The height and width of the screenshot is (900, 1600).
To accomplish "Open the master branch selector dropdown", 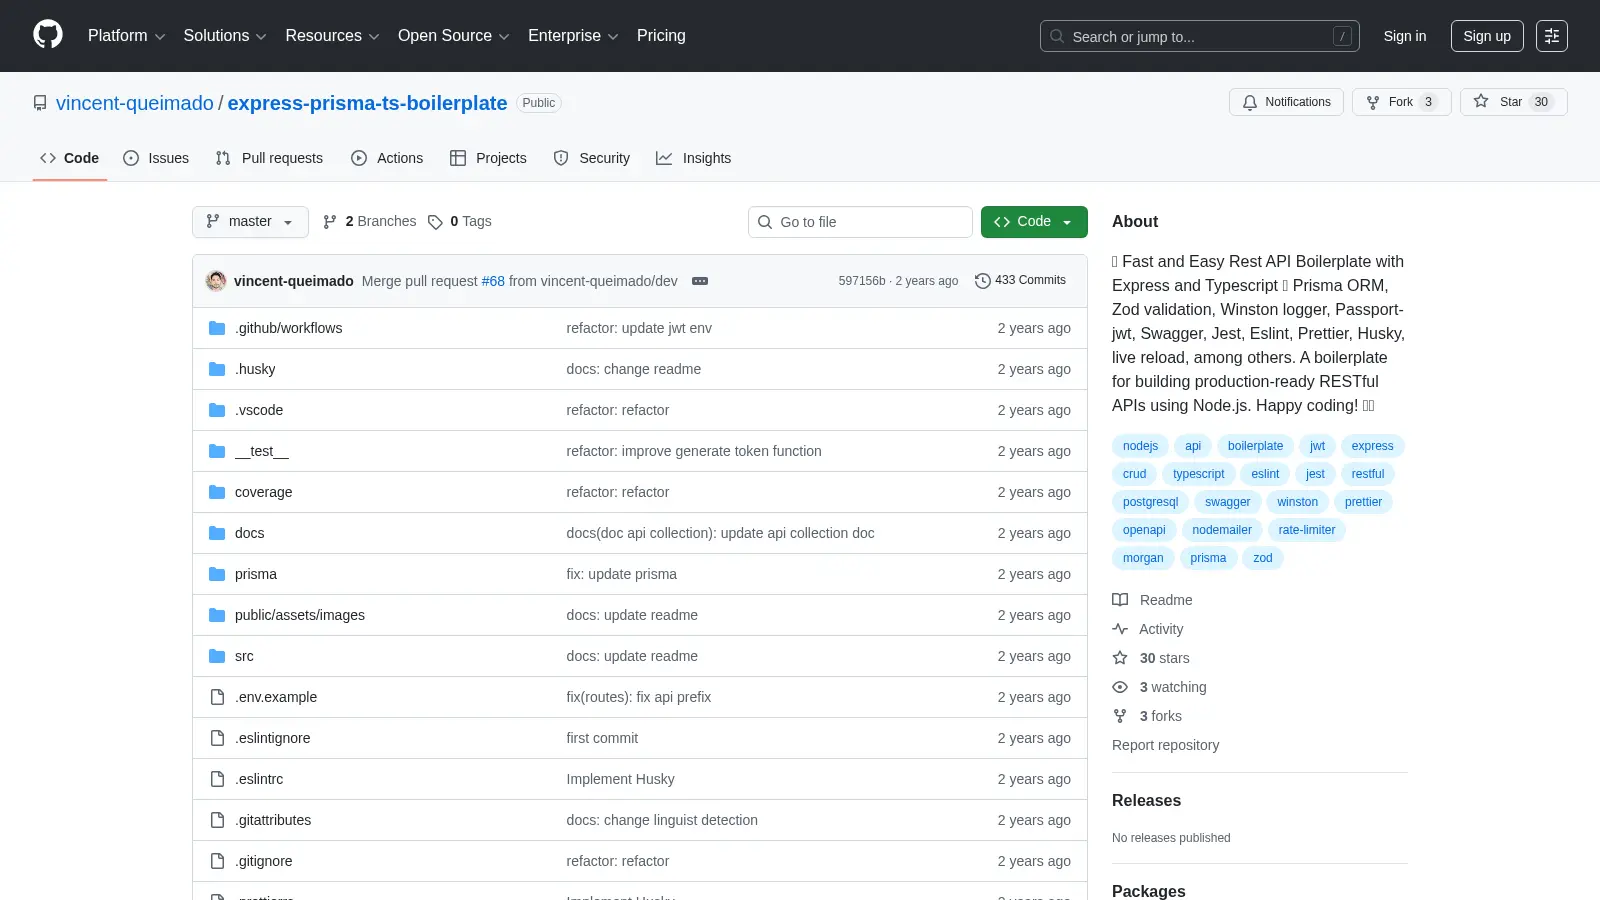I will tap(250, 222).
